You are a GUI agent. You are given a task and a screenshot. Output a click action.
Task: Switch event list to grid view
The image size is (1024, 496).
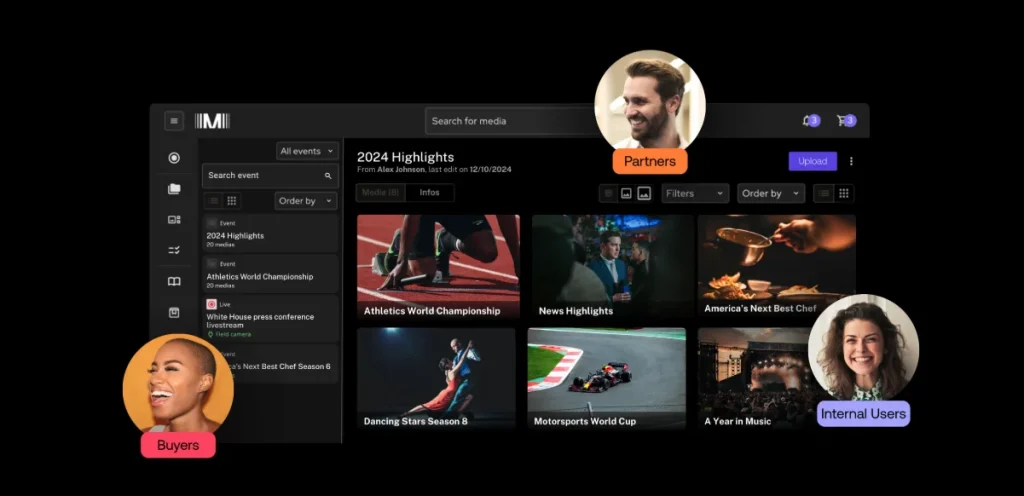tap(232, 201)
